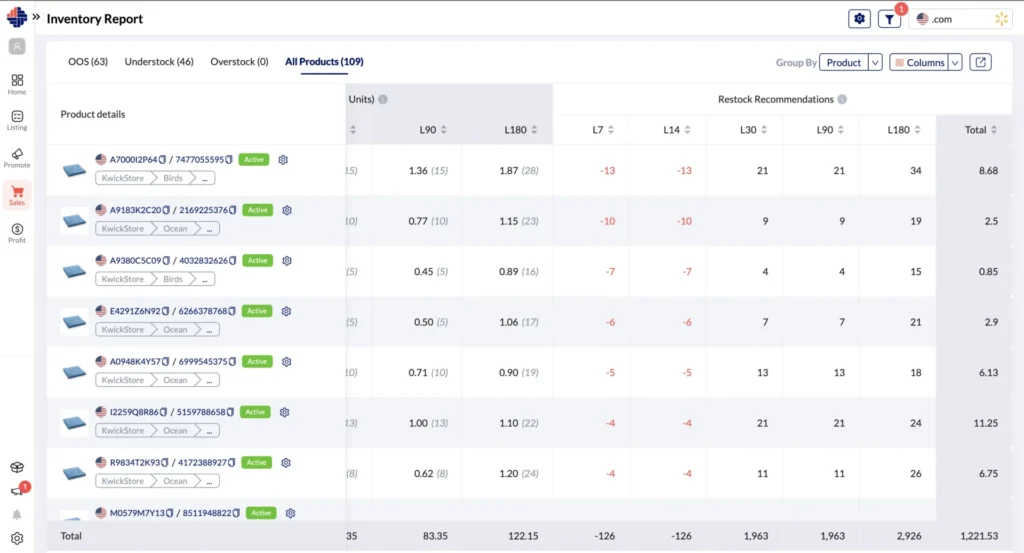
Task: Expand the ellipsis tag in A9183K2C20 row
Action: pos(209,229)
